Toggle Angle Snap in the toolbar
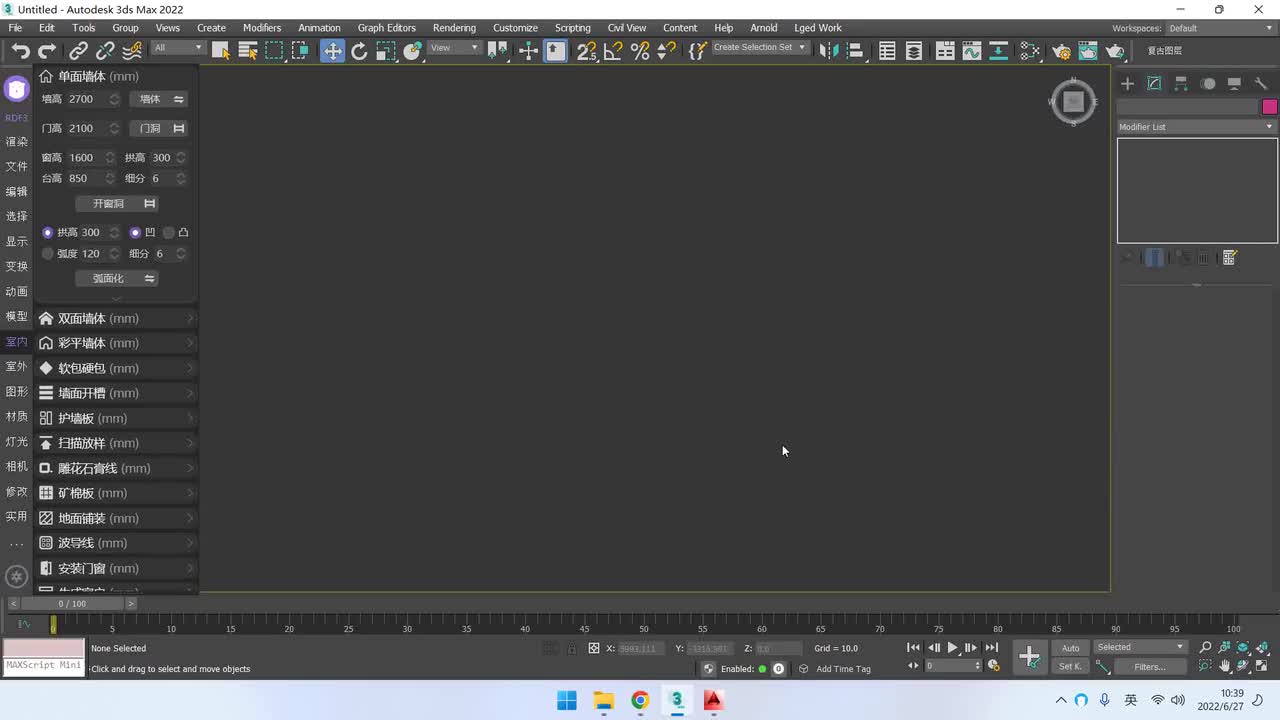 pyautogui.click(x=613, y=51)
